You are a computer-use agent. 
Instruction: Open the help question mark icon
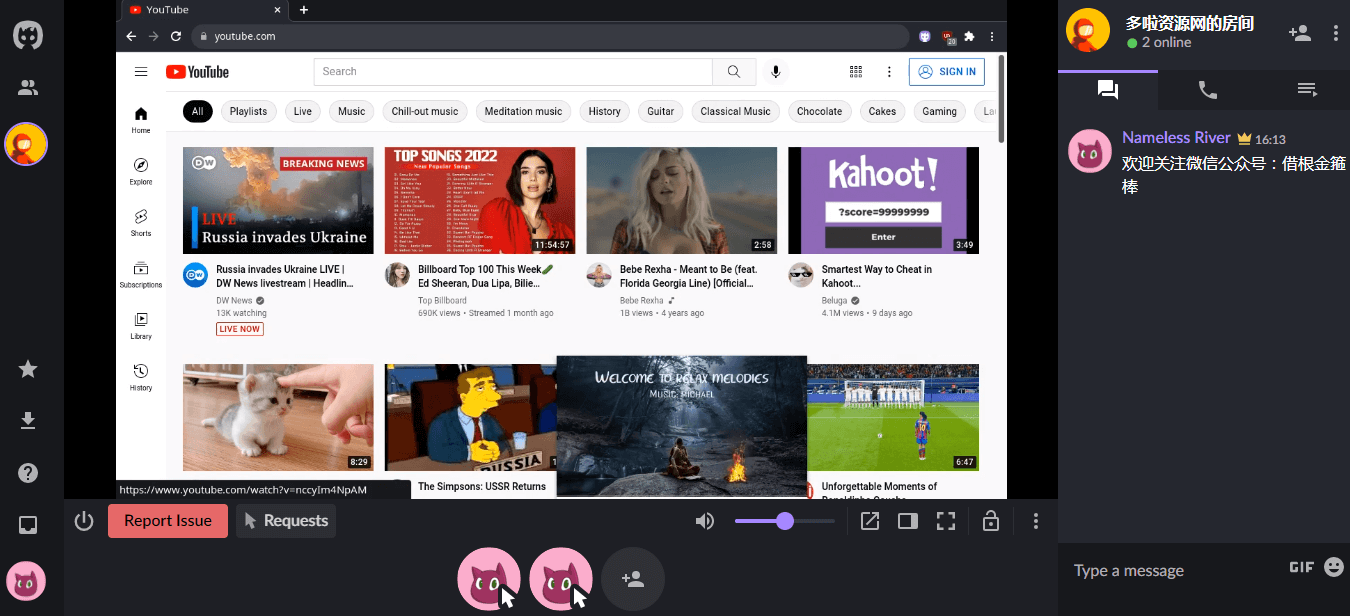tap(28, 473)
